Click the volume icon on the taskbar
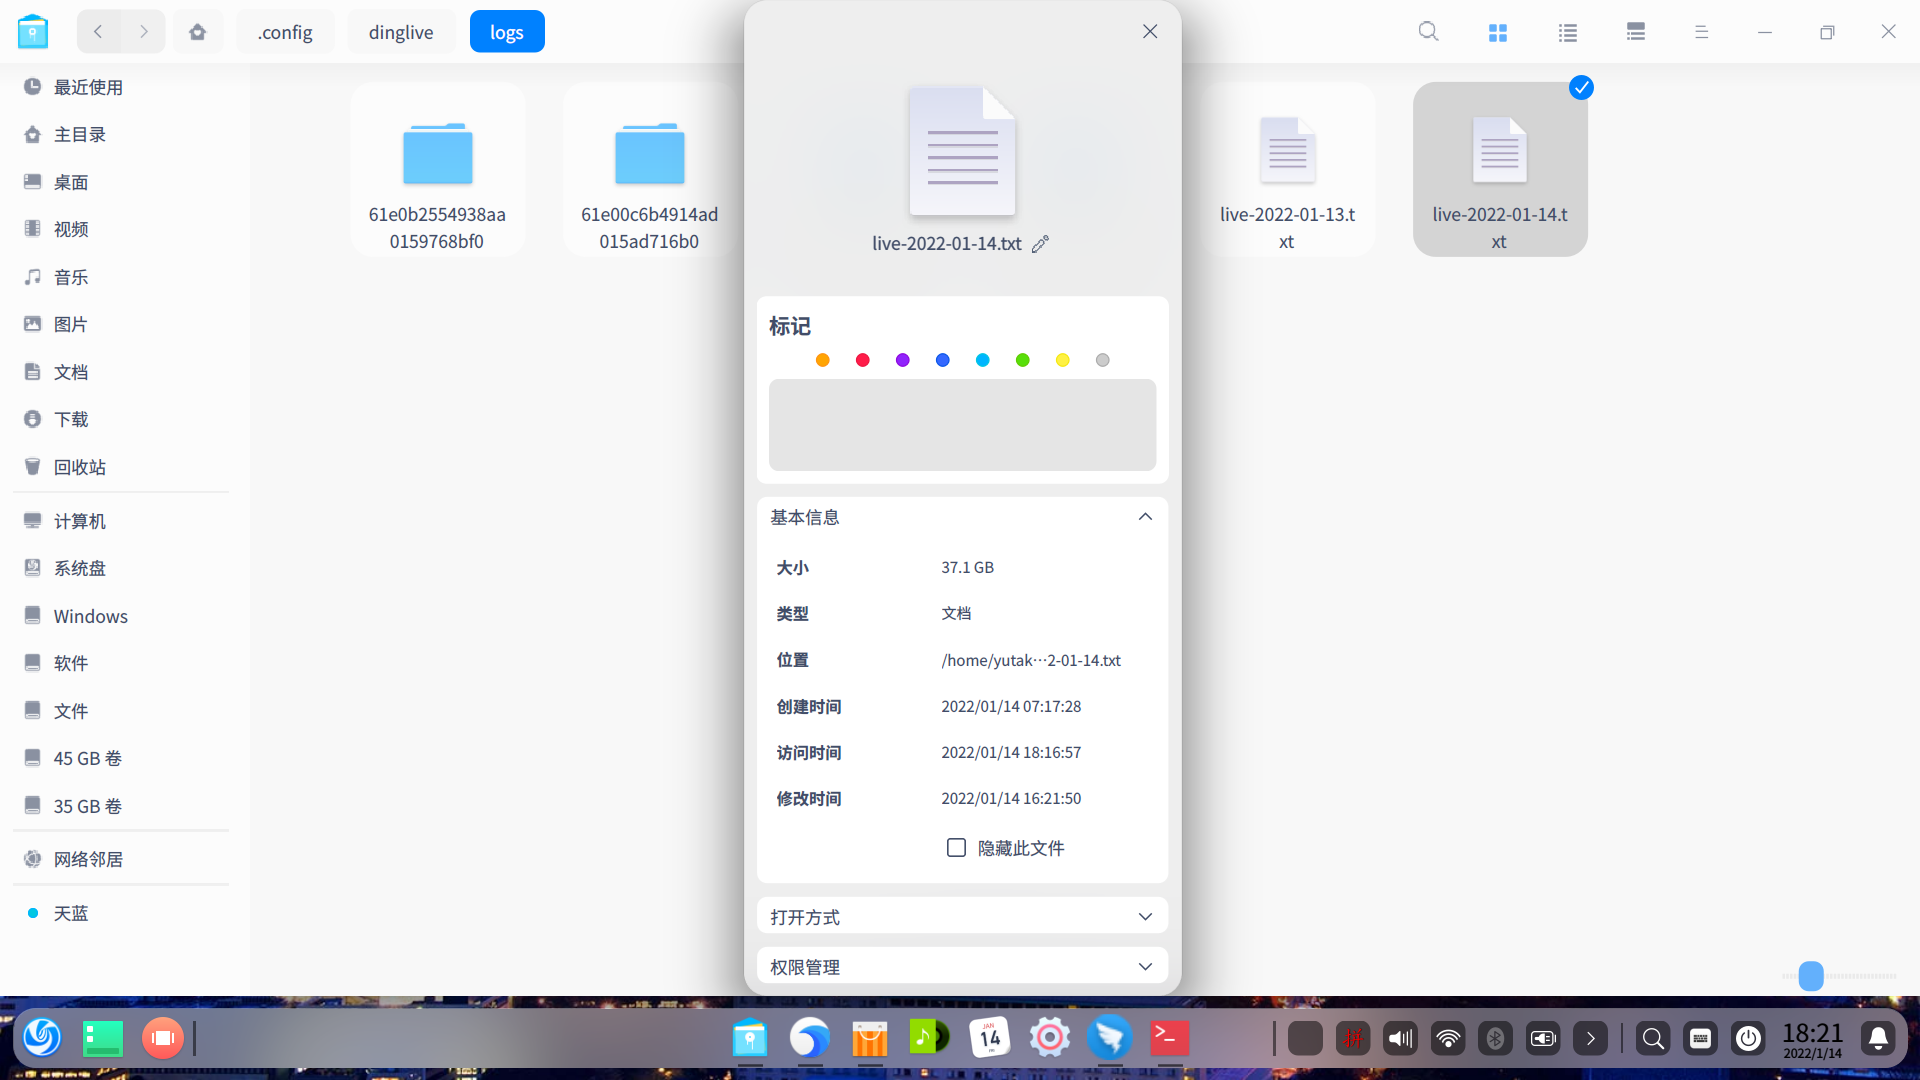Image resolution: width=1920 pixels, height=1080 pixels. (x=1399, y=1038)
